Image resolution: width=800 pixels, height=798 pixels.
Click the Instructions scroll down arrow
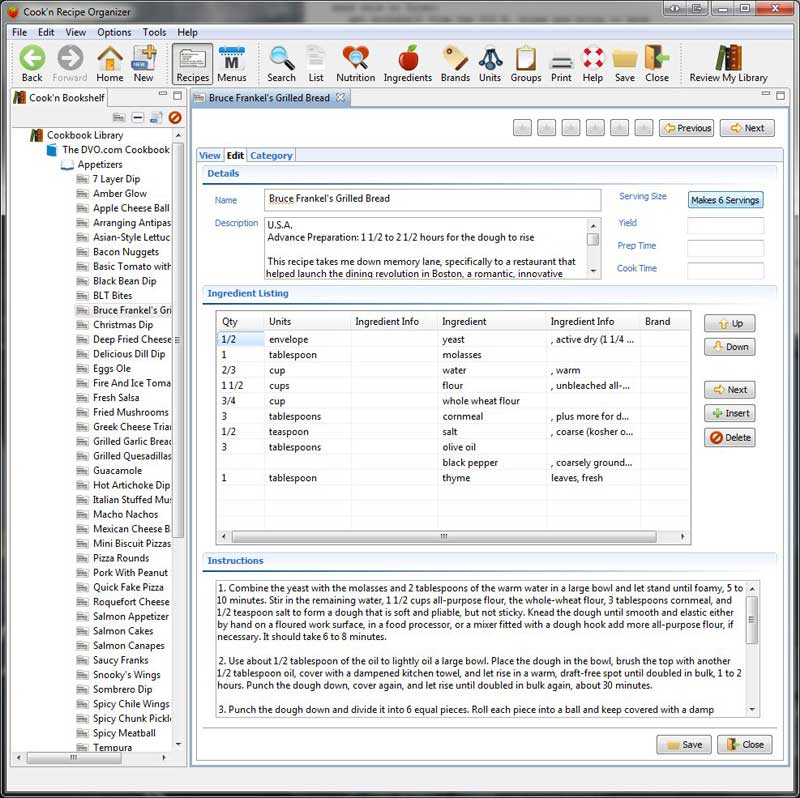point(752,710)
